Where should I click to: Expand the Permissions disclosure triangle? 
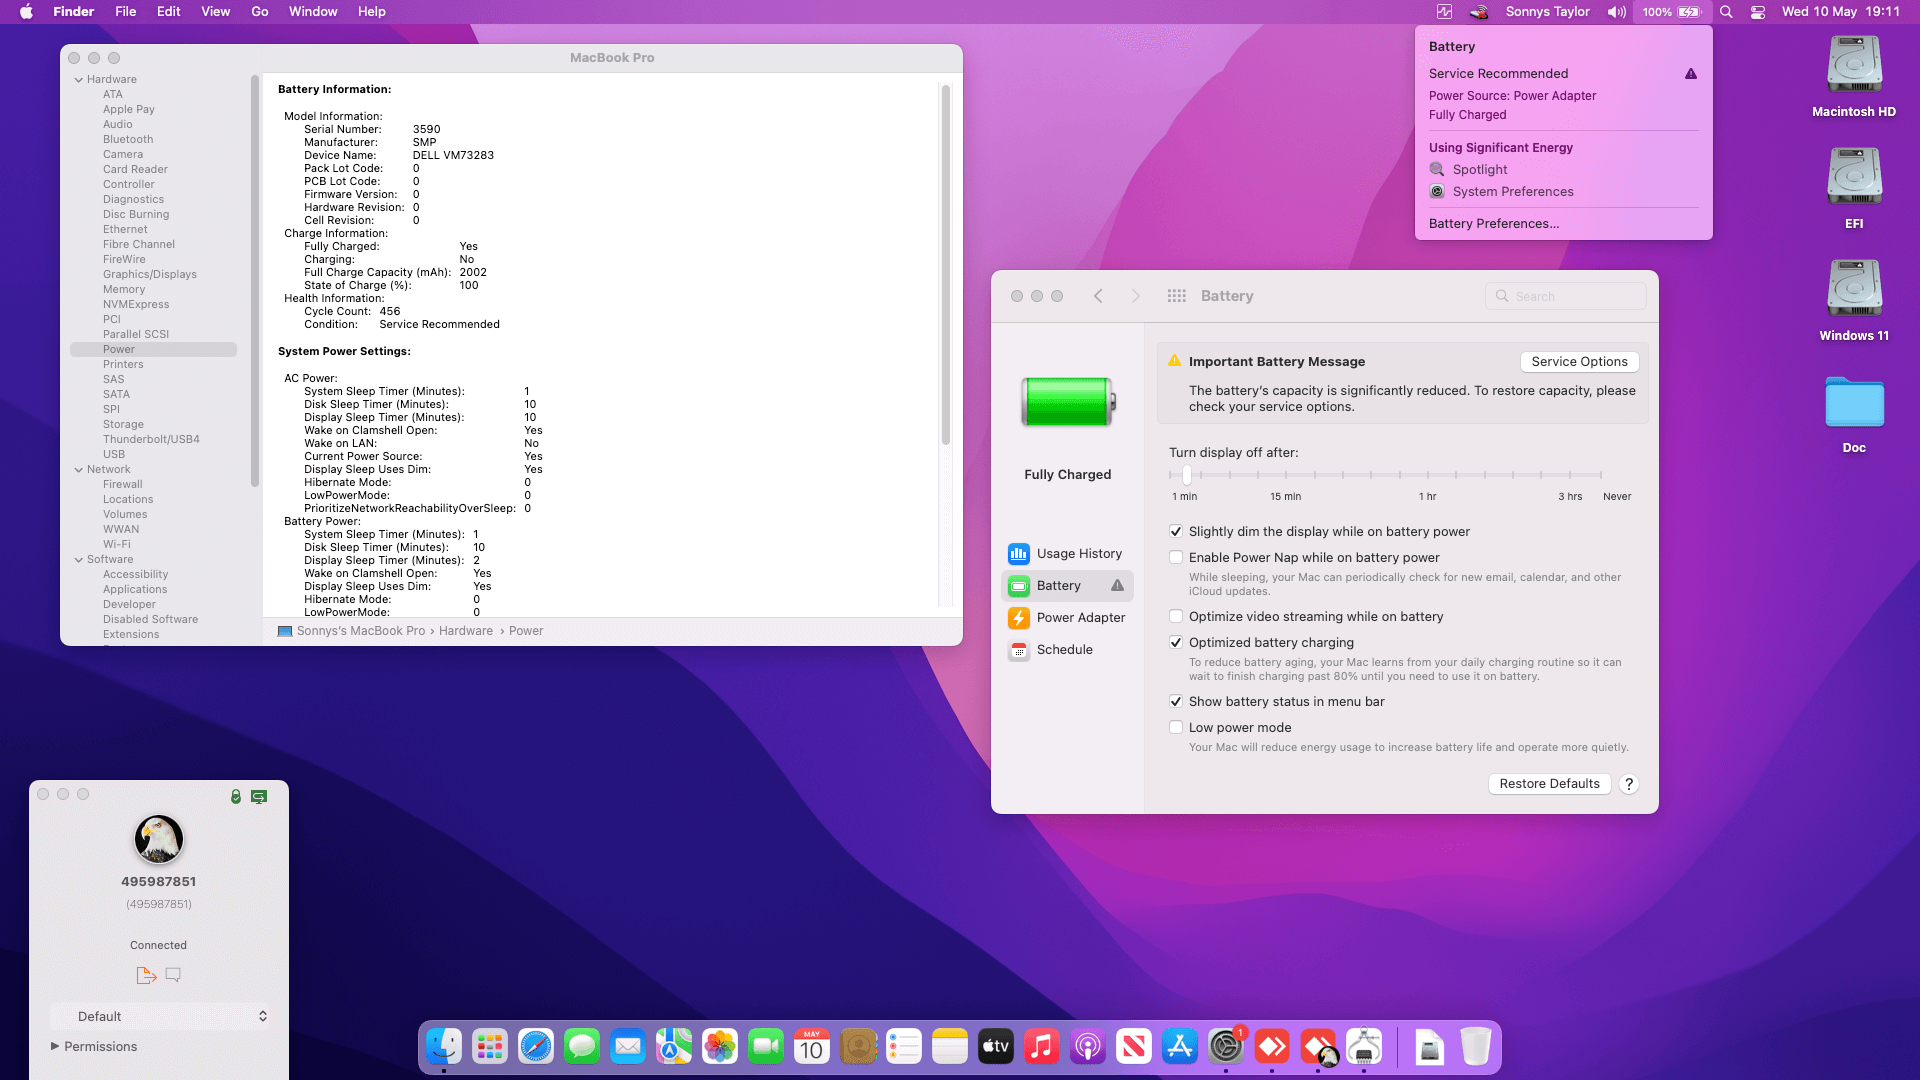click(x=55, y=1046)
